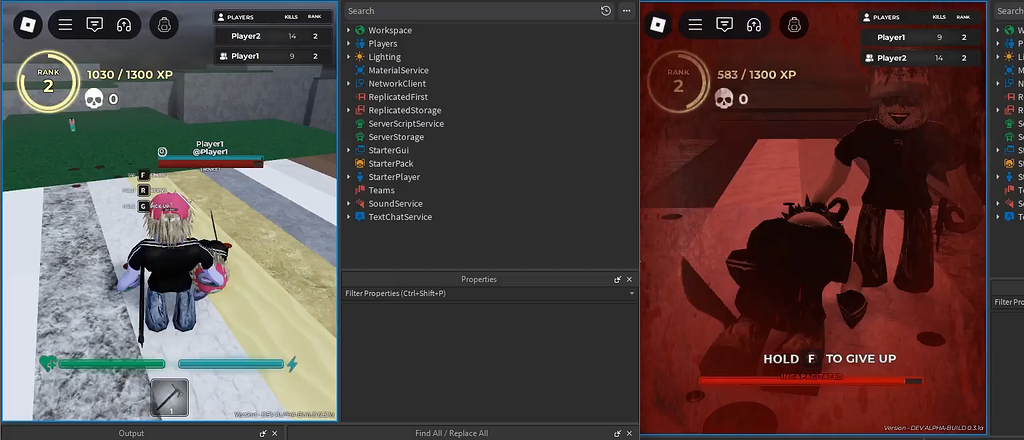
Task: Click Rank 2 circle in red game
Action: 678,82
